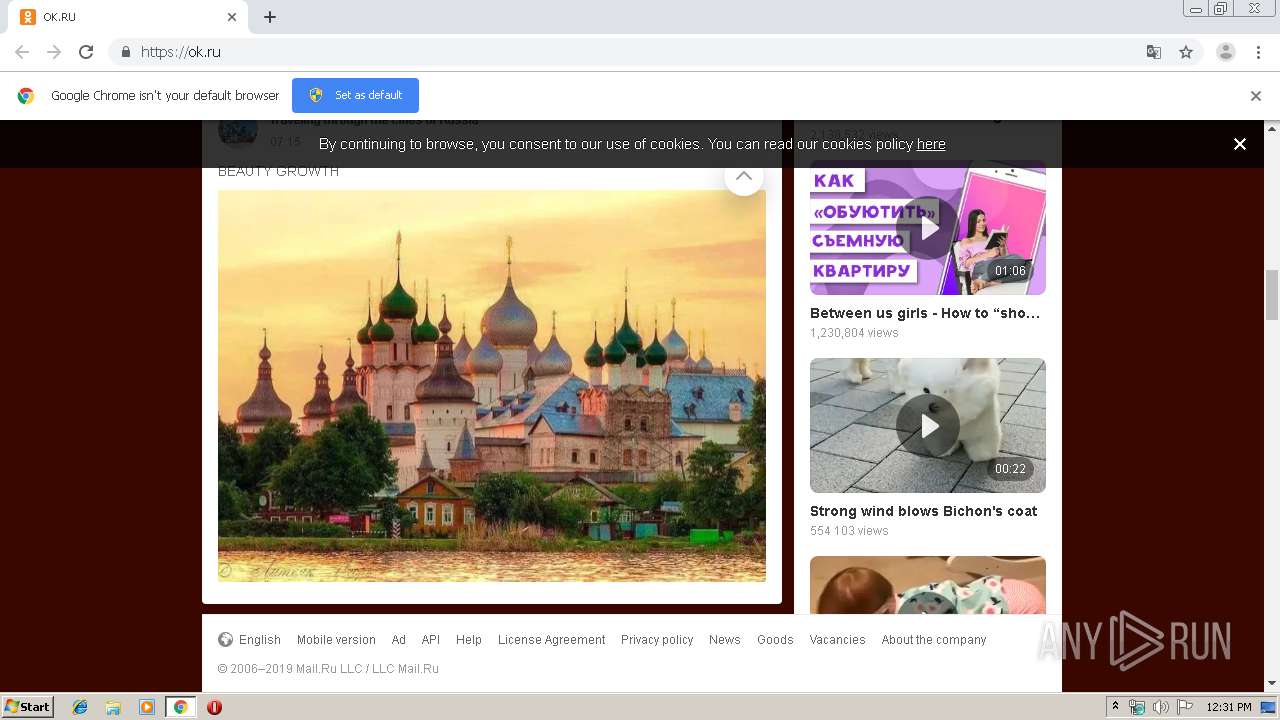Image resolution: width=1280 pixels, height=720 pixels.
Task: Click the scrollbar up arrow
Action: [x=1272, y=128]
